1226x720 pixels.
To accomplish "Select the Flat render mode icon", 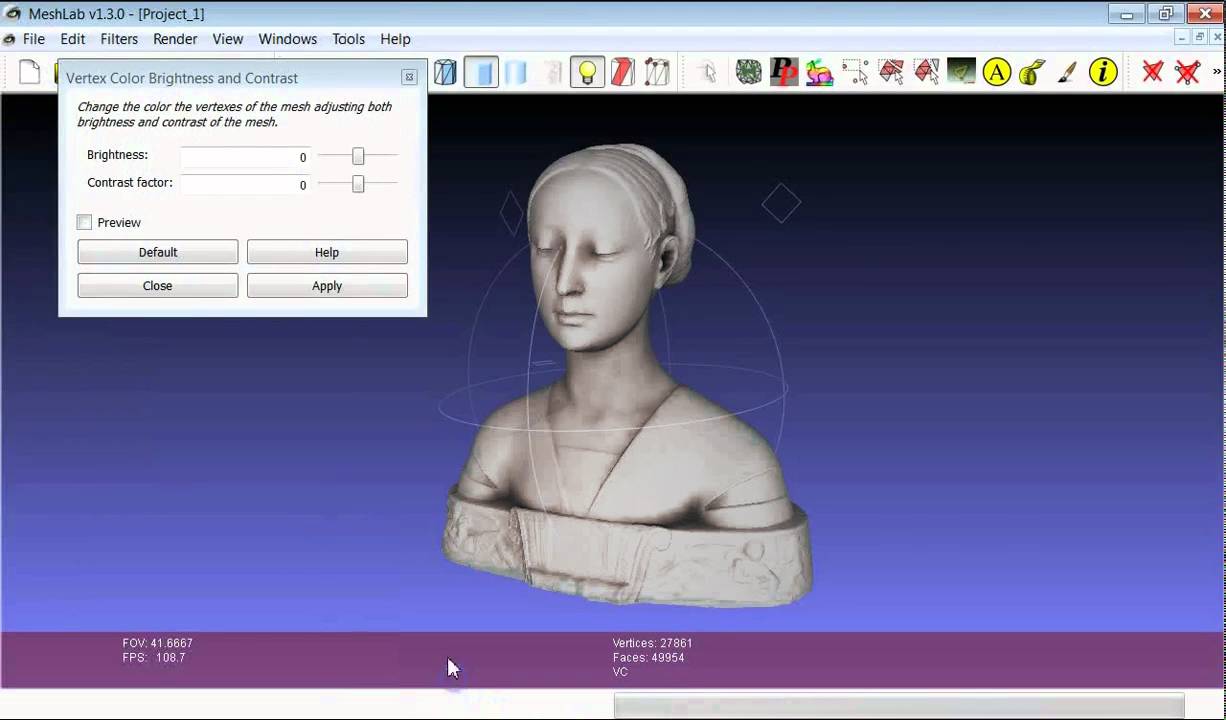I will [481, 72].
